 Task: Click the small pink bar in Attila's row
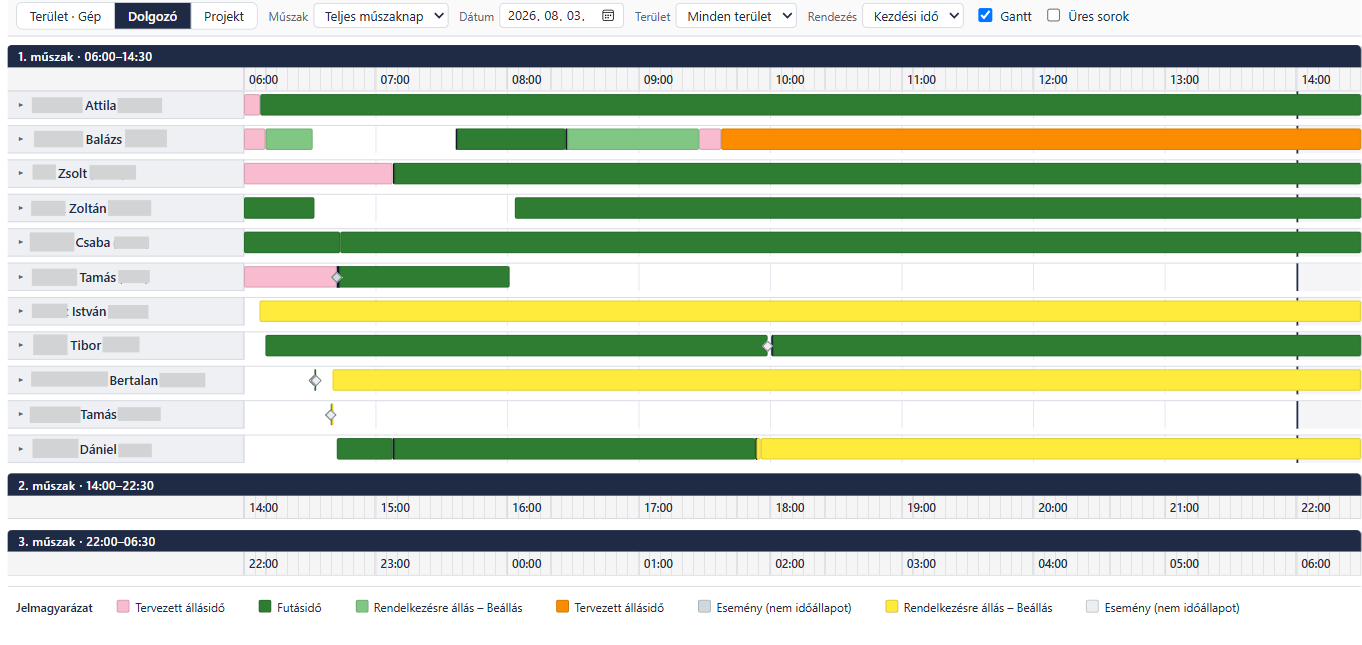coord(252,105)
